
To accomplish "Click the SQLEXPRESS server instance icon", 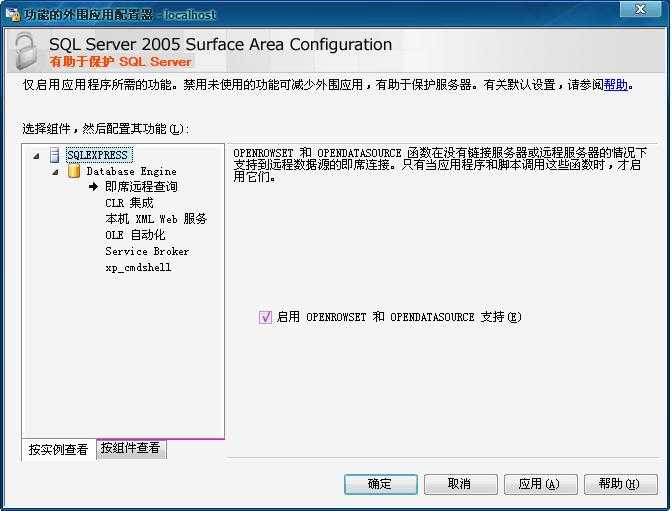I will point(54,155).
